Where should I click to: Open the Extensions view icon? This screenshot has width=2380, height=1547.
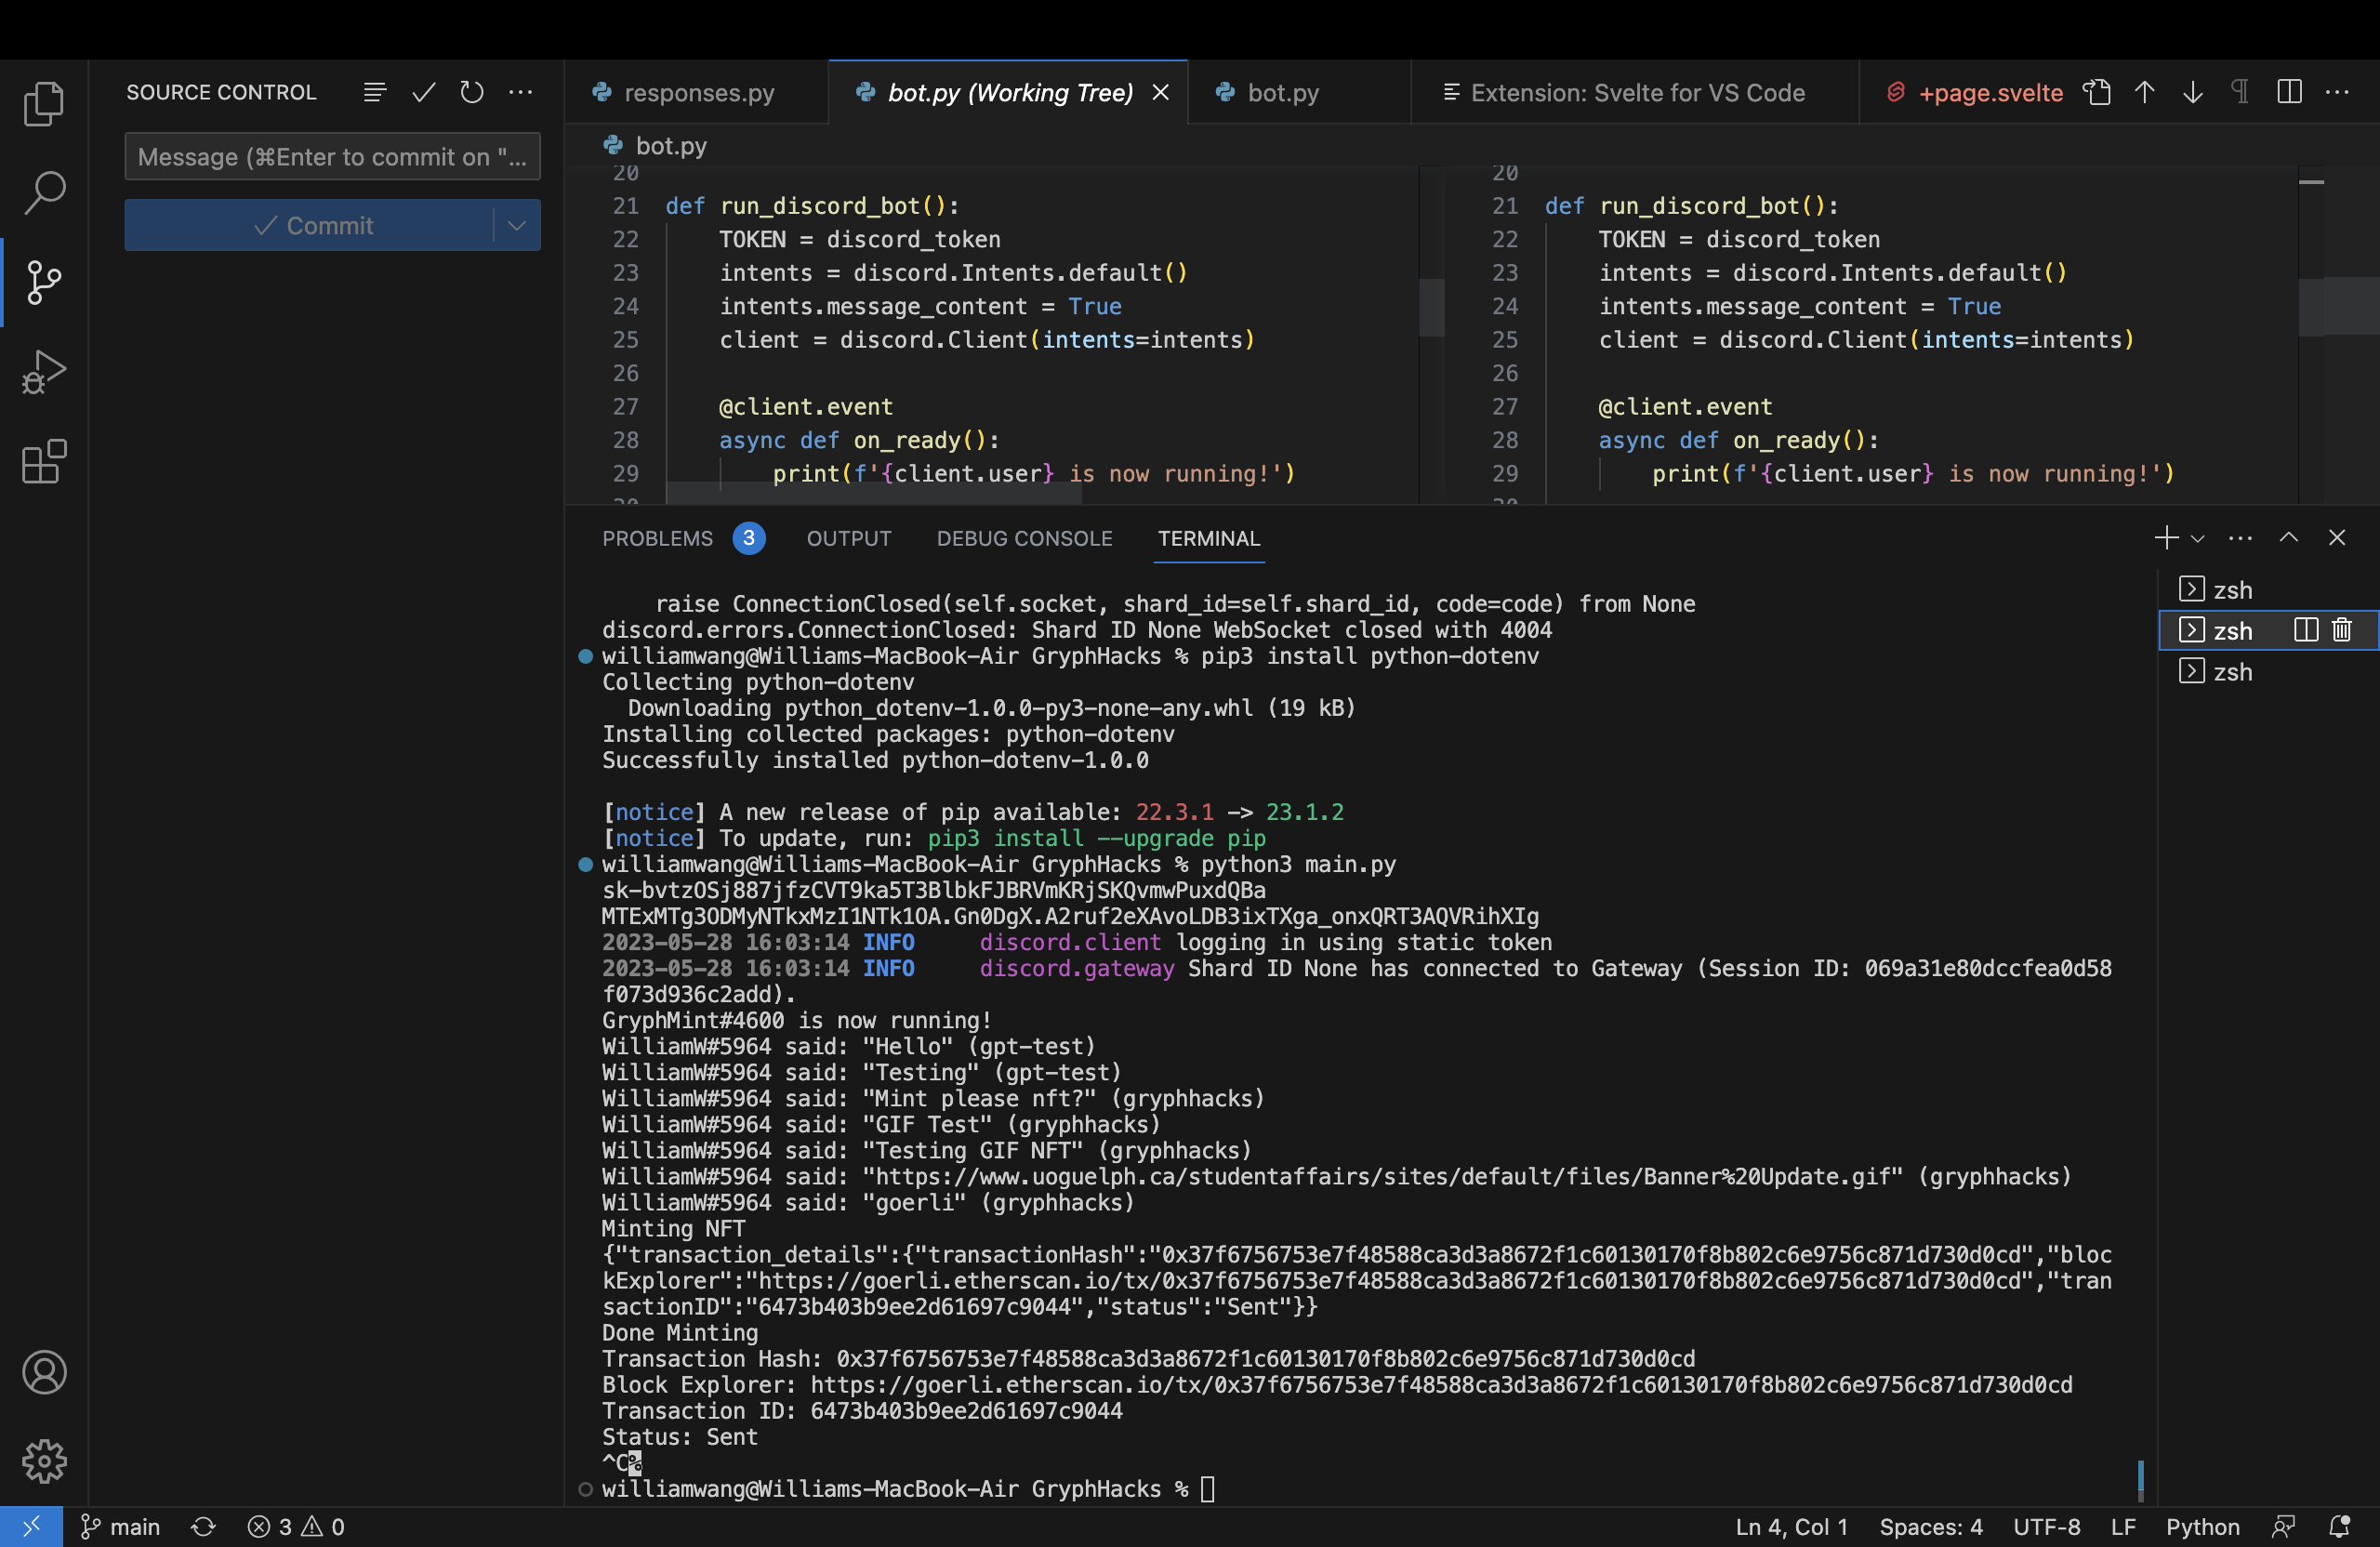44,461
